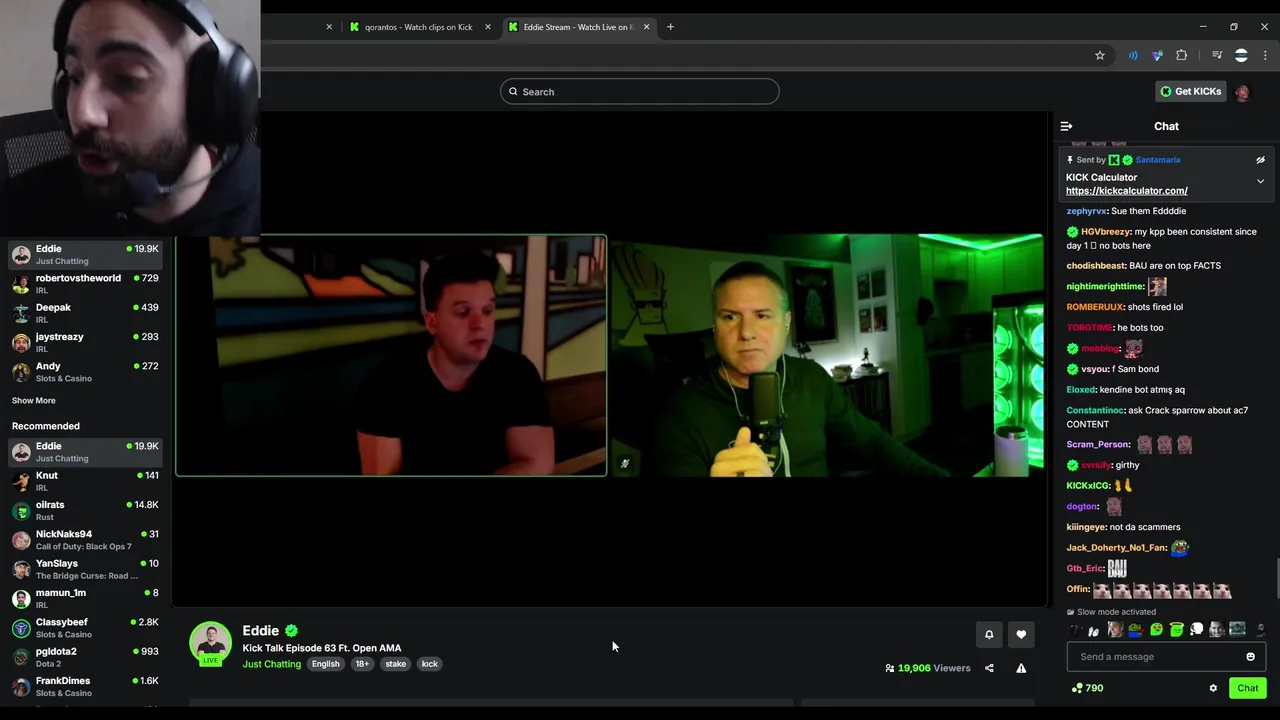Viewport: 1280px width, 720px height.
Task: Open a new browser tab
Action: click(671, 27)
